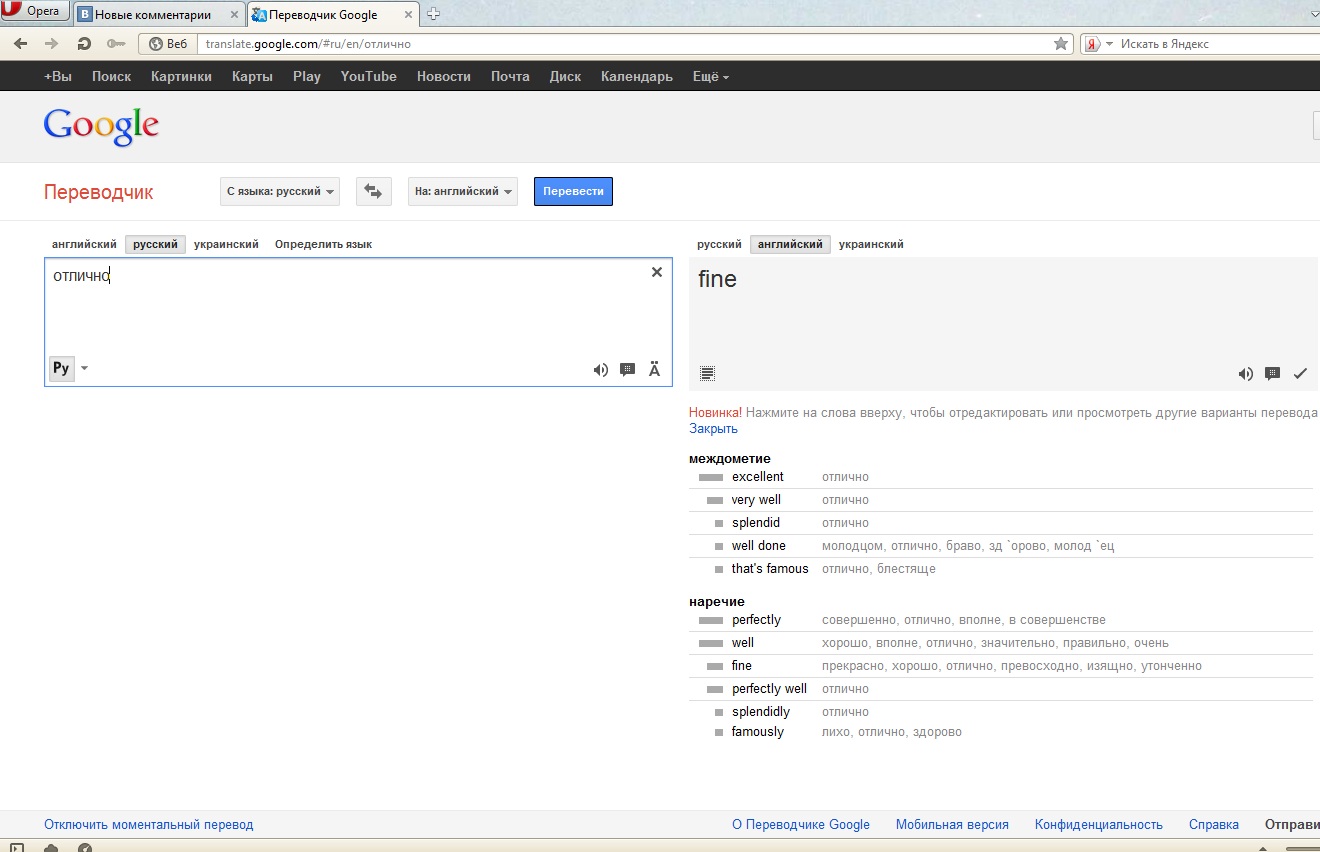Screen dimensions: 1320x852
Task: Open На: английский dropdown
Action: pyautogui.click(x=463, y=191)
